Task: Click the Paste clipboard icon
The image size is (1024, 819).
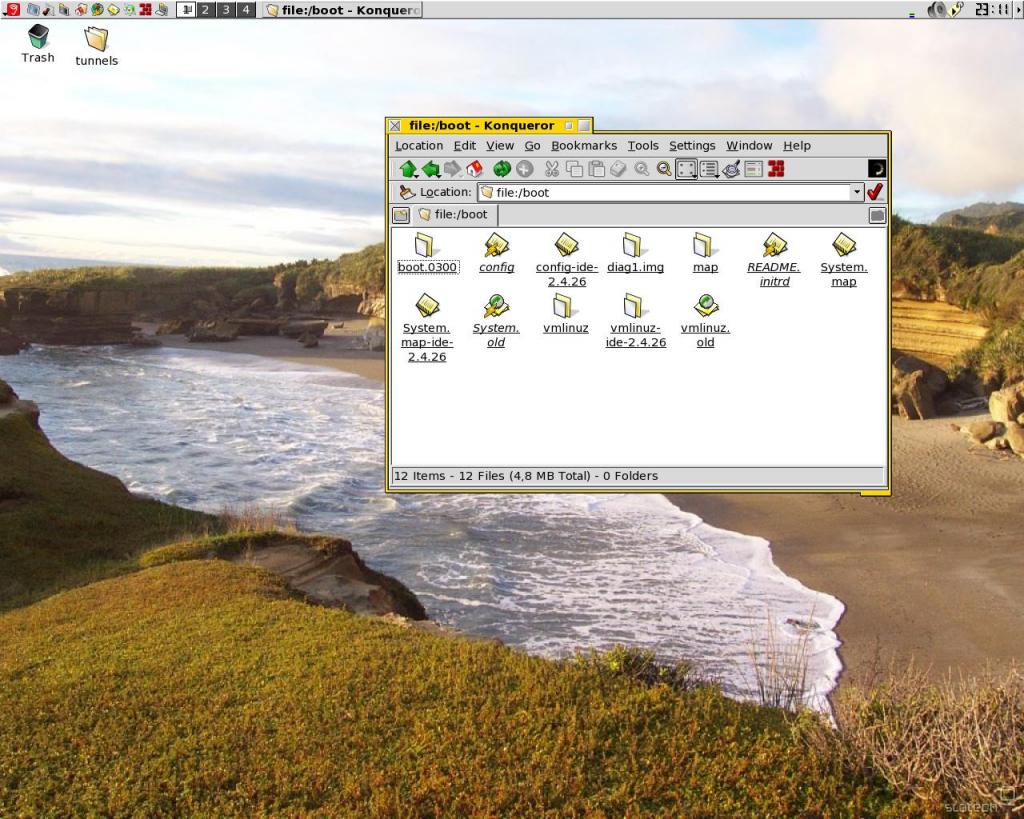Action: (596, 169)
